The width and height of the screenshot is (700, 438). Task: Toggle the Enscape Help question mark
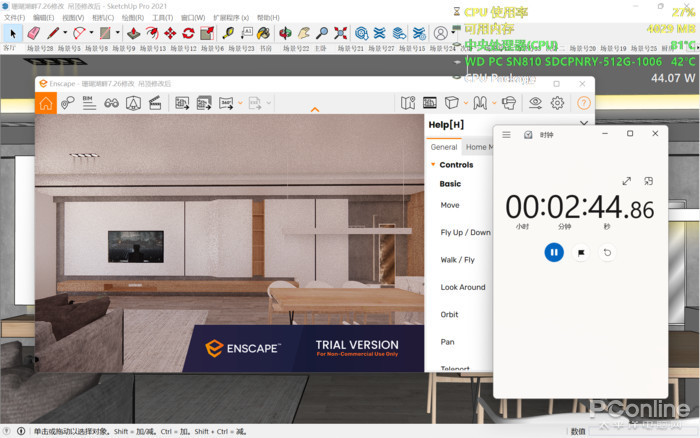[583, 103]
